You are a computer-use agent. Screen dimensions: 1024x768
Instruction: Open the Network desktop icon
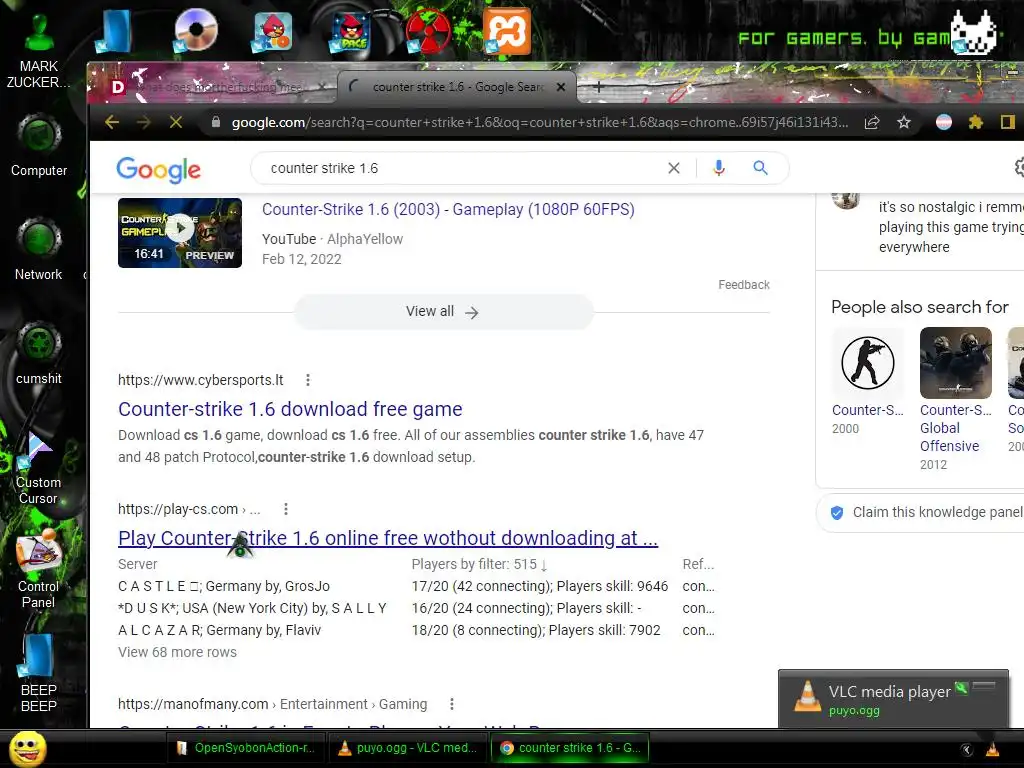(x=39, y=249)
